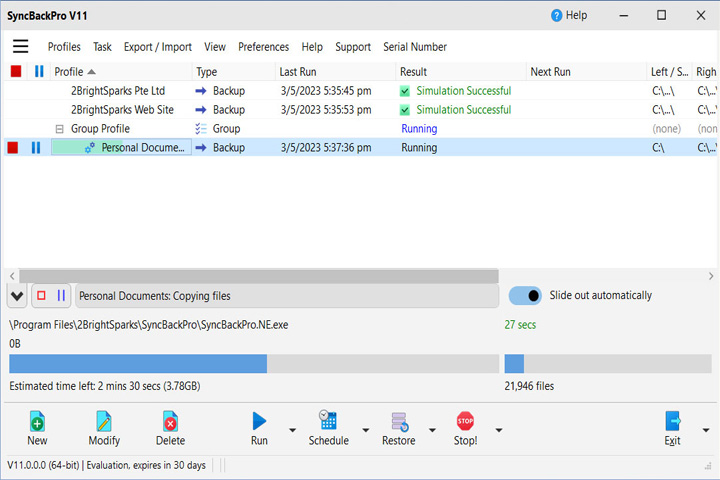Click the small red stop square in progress panel

click(x=41, y=295)
